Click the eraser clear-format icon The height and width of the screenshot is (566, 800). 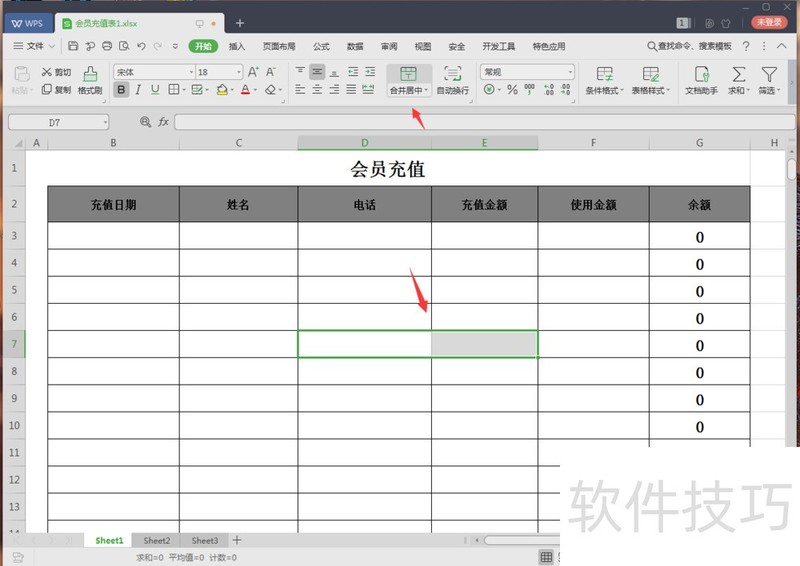tap(270, 90)
